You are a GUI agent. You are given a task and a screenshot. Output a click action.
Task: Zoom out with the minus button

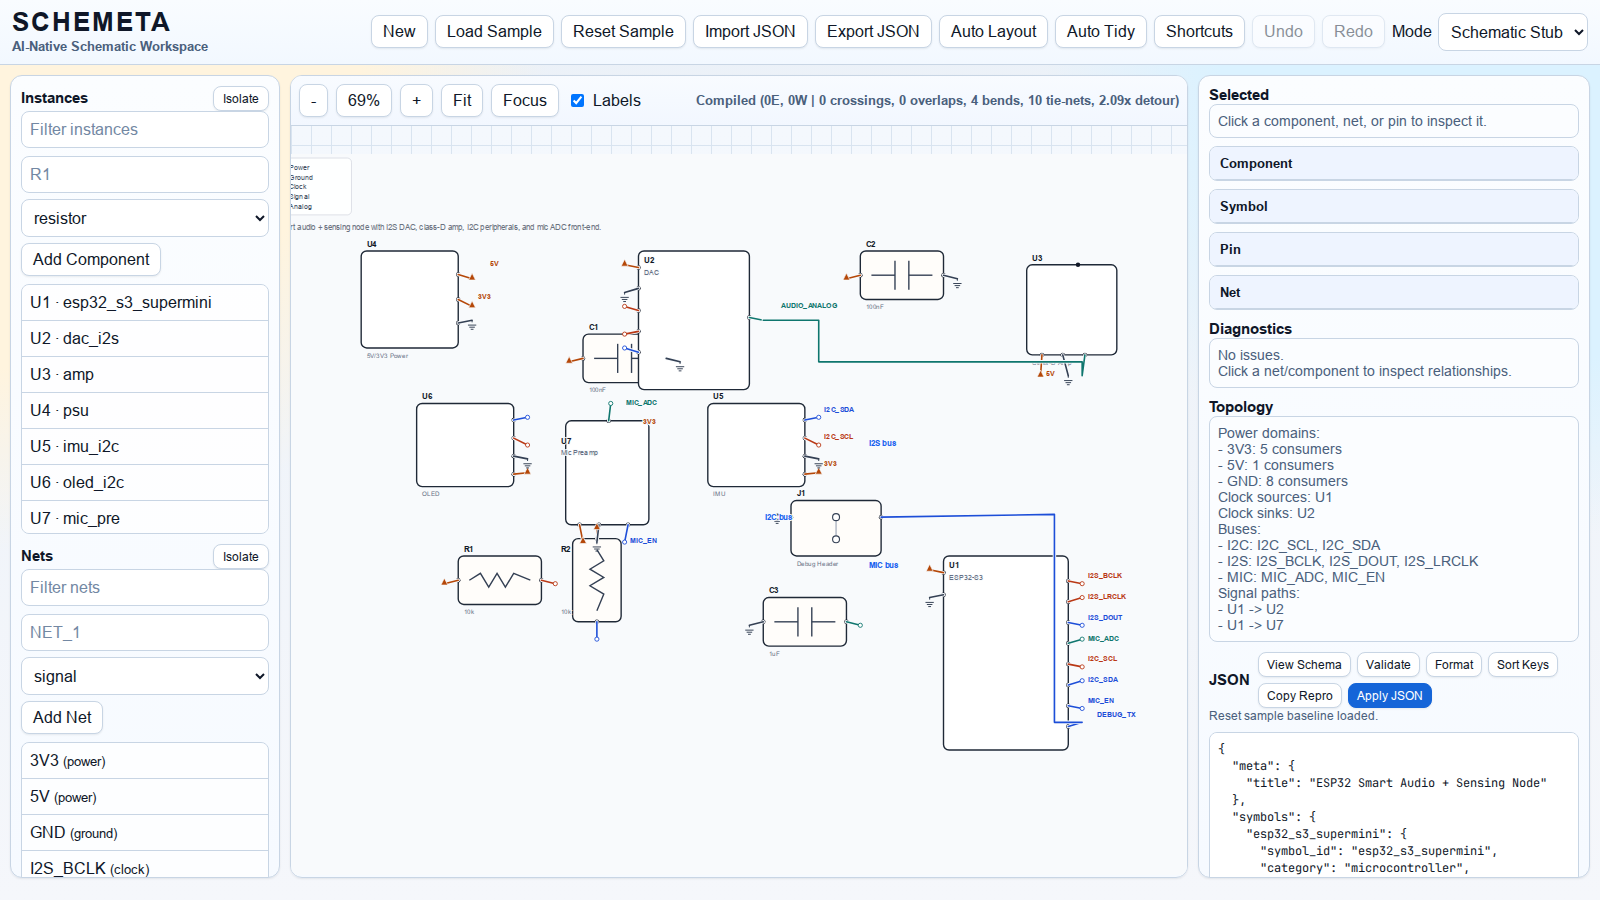314,101
